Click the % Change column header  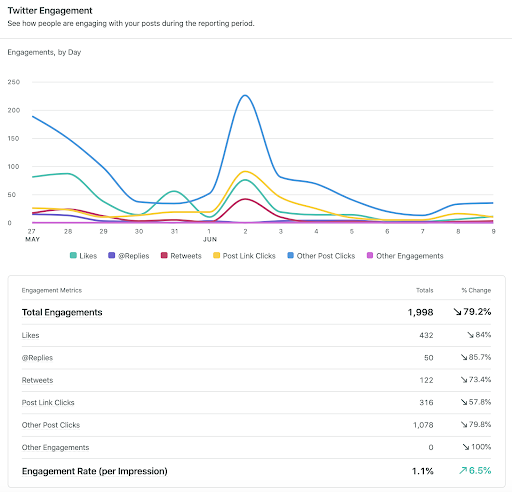(x=476, y=290)
